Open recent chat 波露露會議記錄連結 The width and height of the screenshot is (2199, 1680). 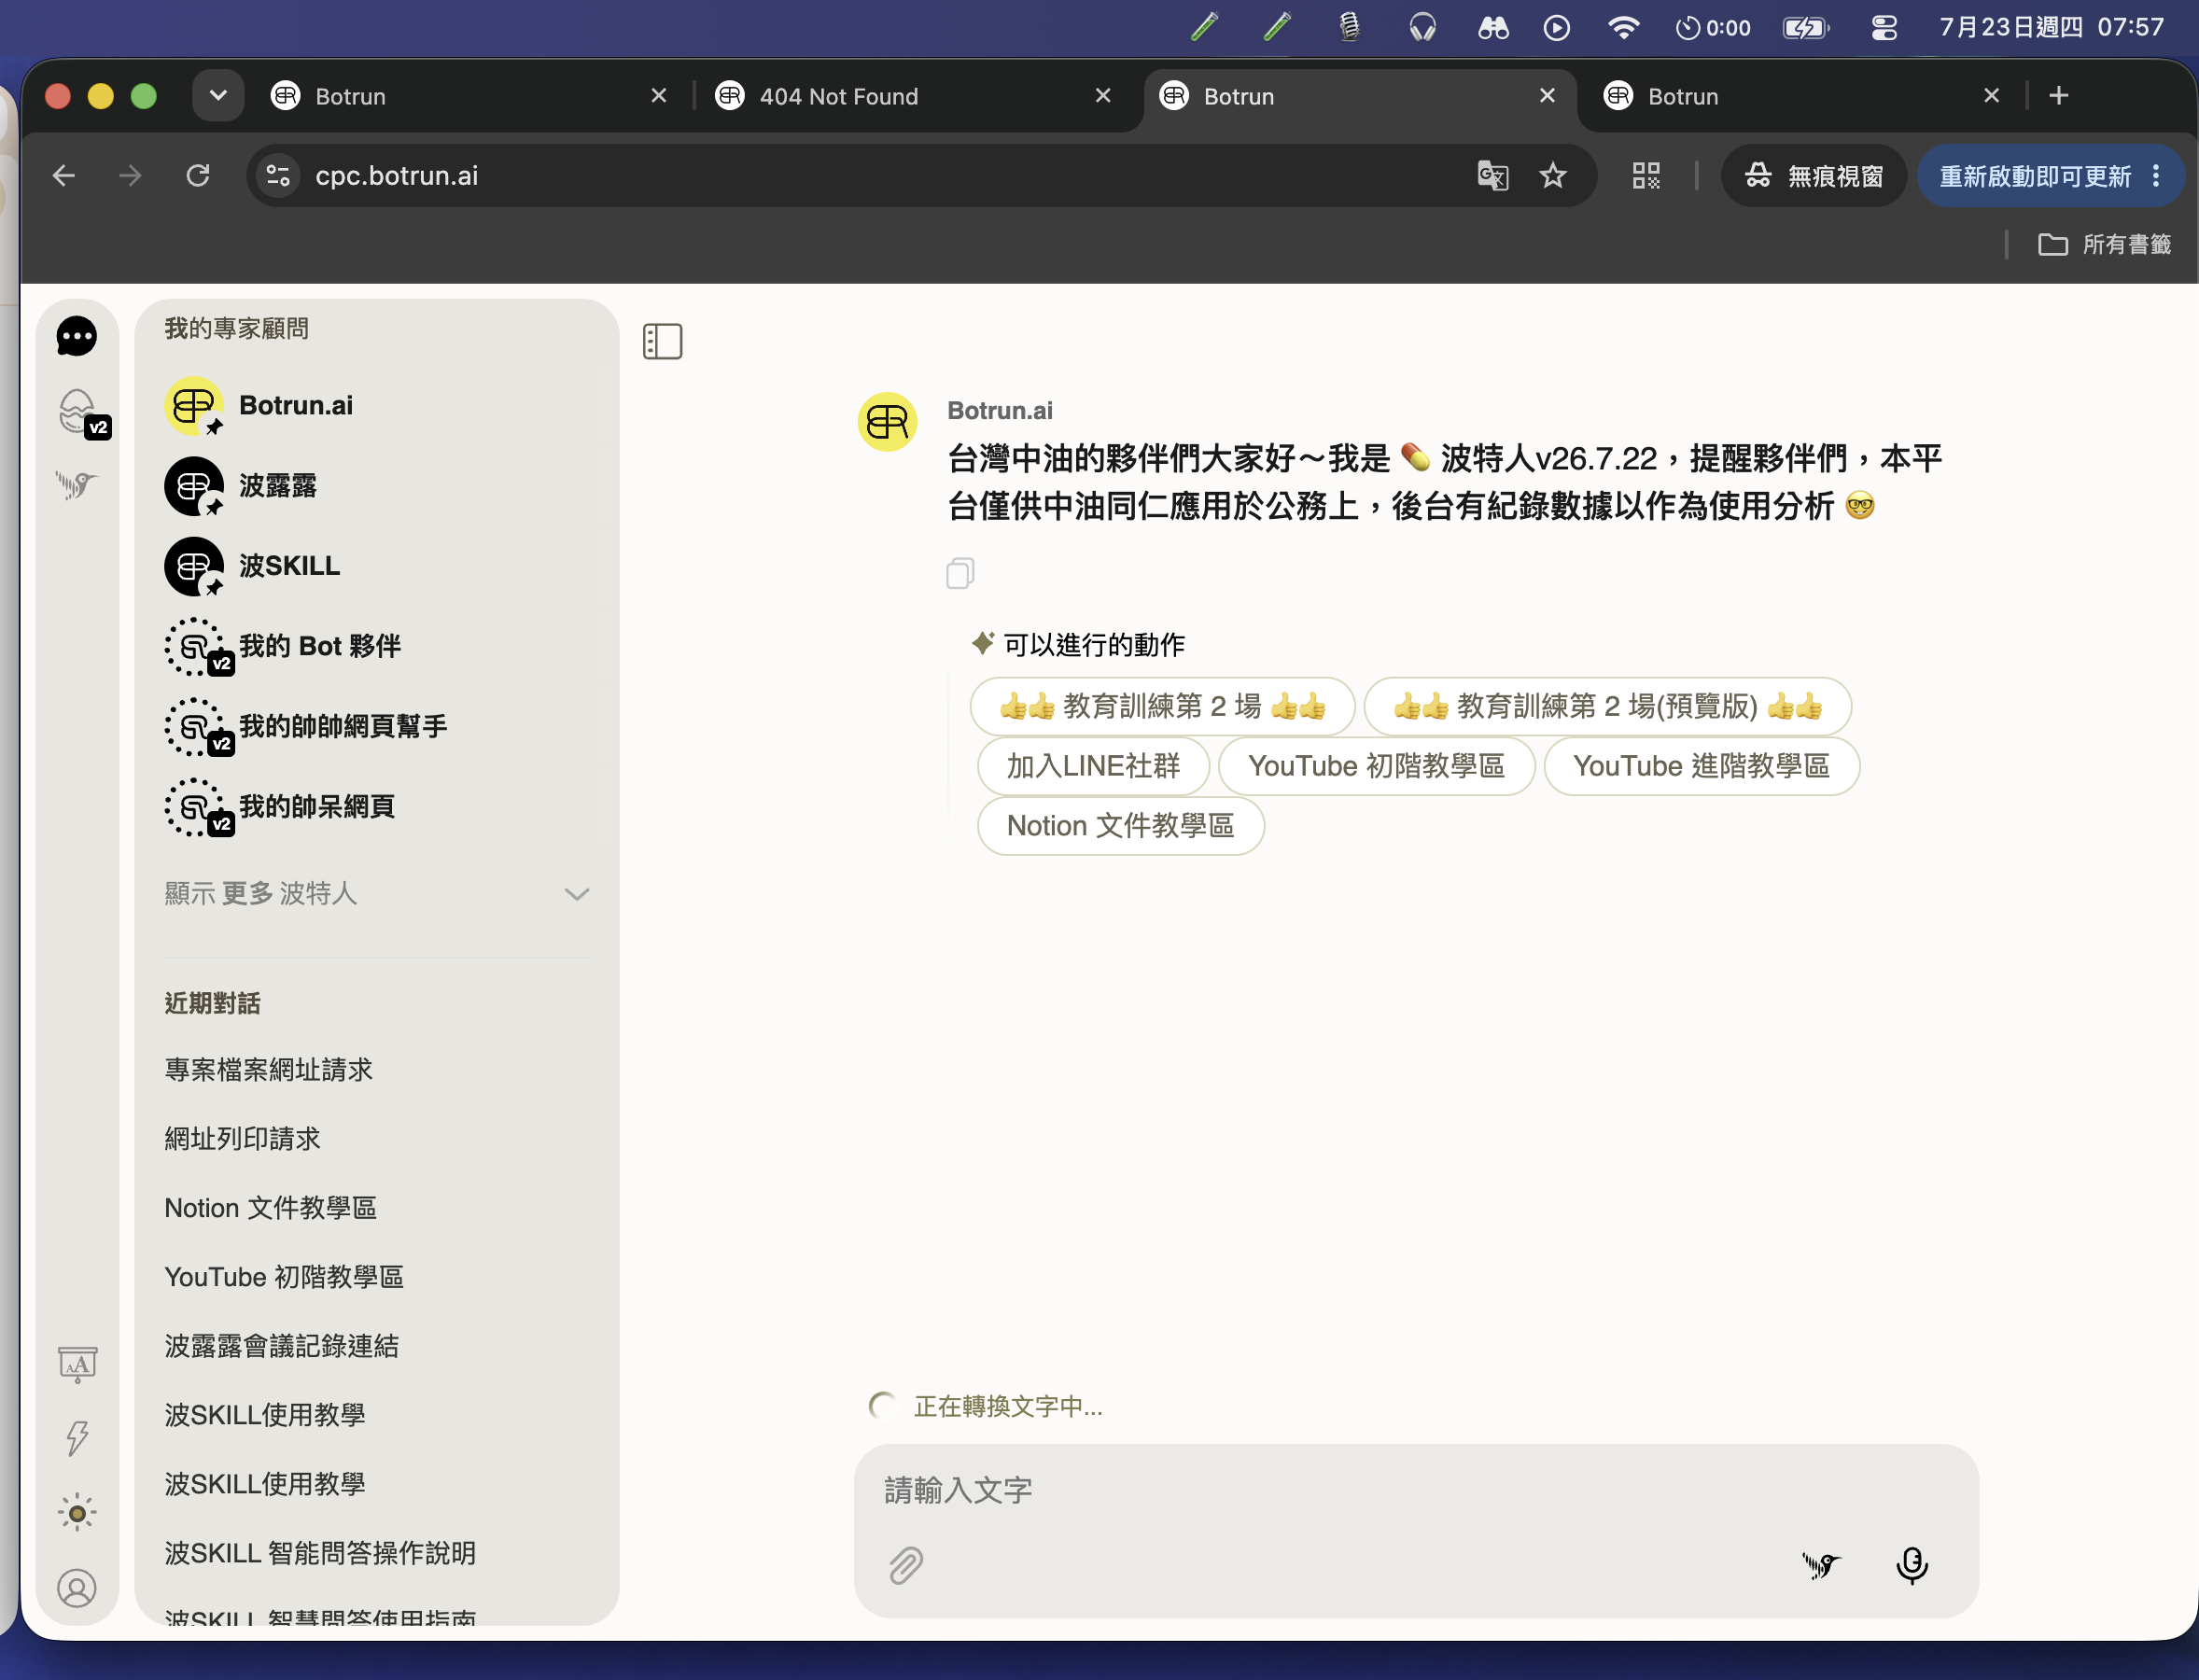[x=281, y=1346]
